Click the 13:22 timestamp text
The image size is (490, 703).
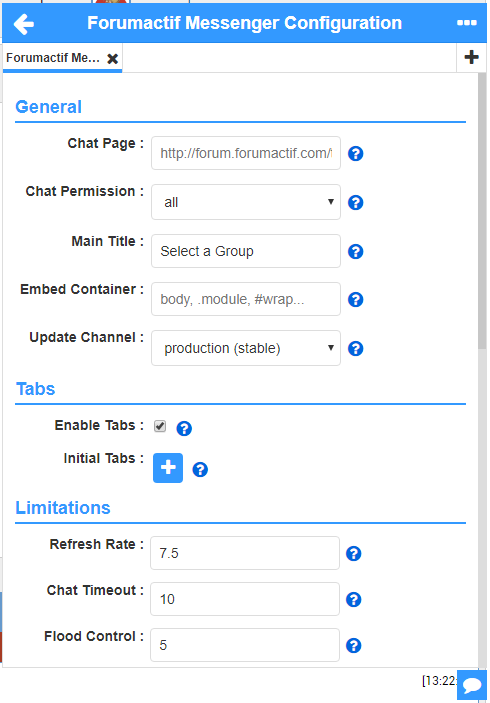[x=439, y=681]
